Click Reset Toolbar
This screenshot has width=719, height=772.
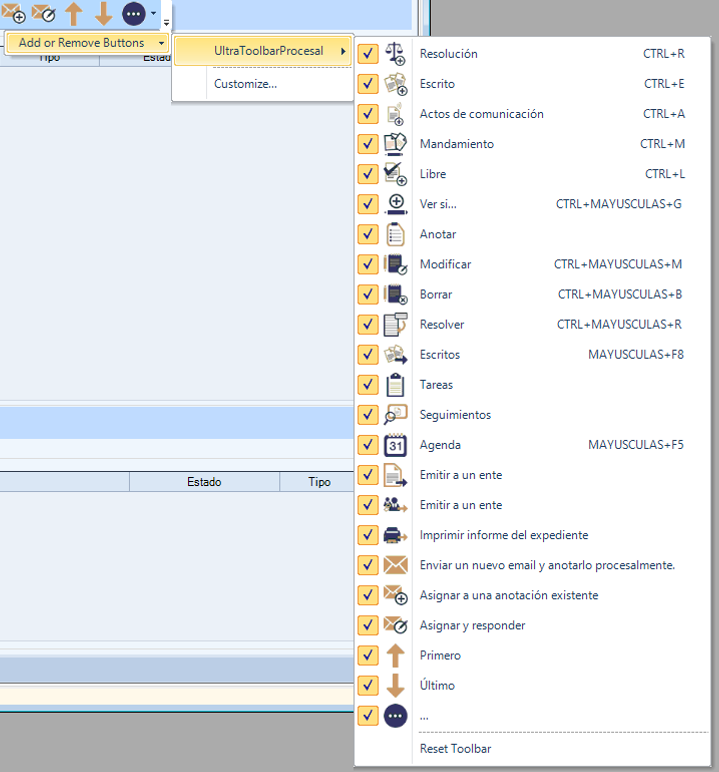[455, 749]
